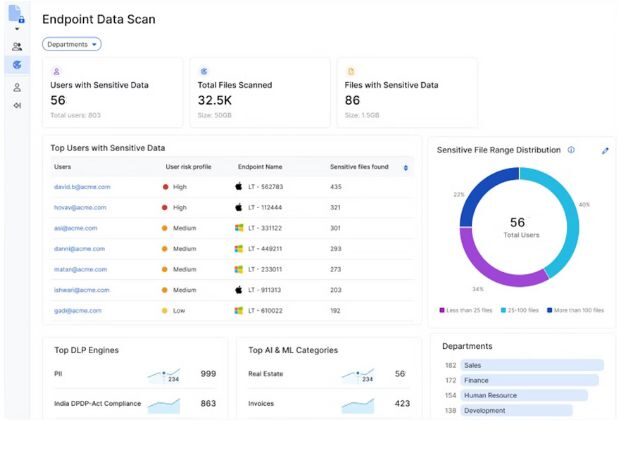Click the info icon beside Sensitive File Range Distribution
The image size is (626, 449).
(x=571, y=150)
